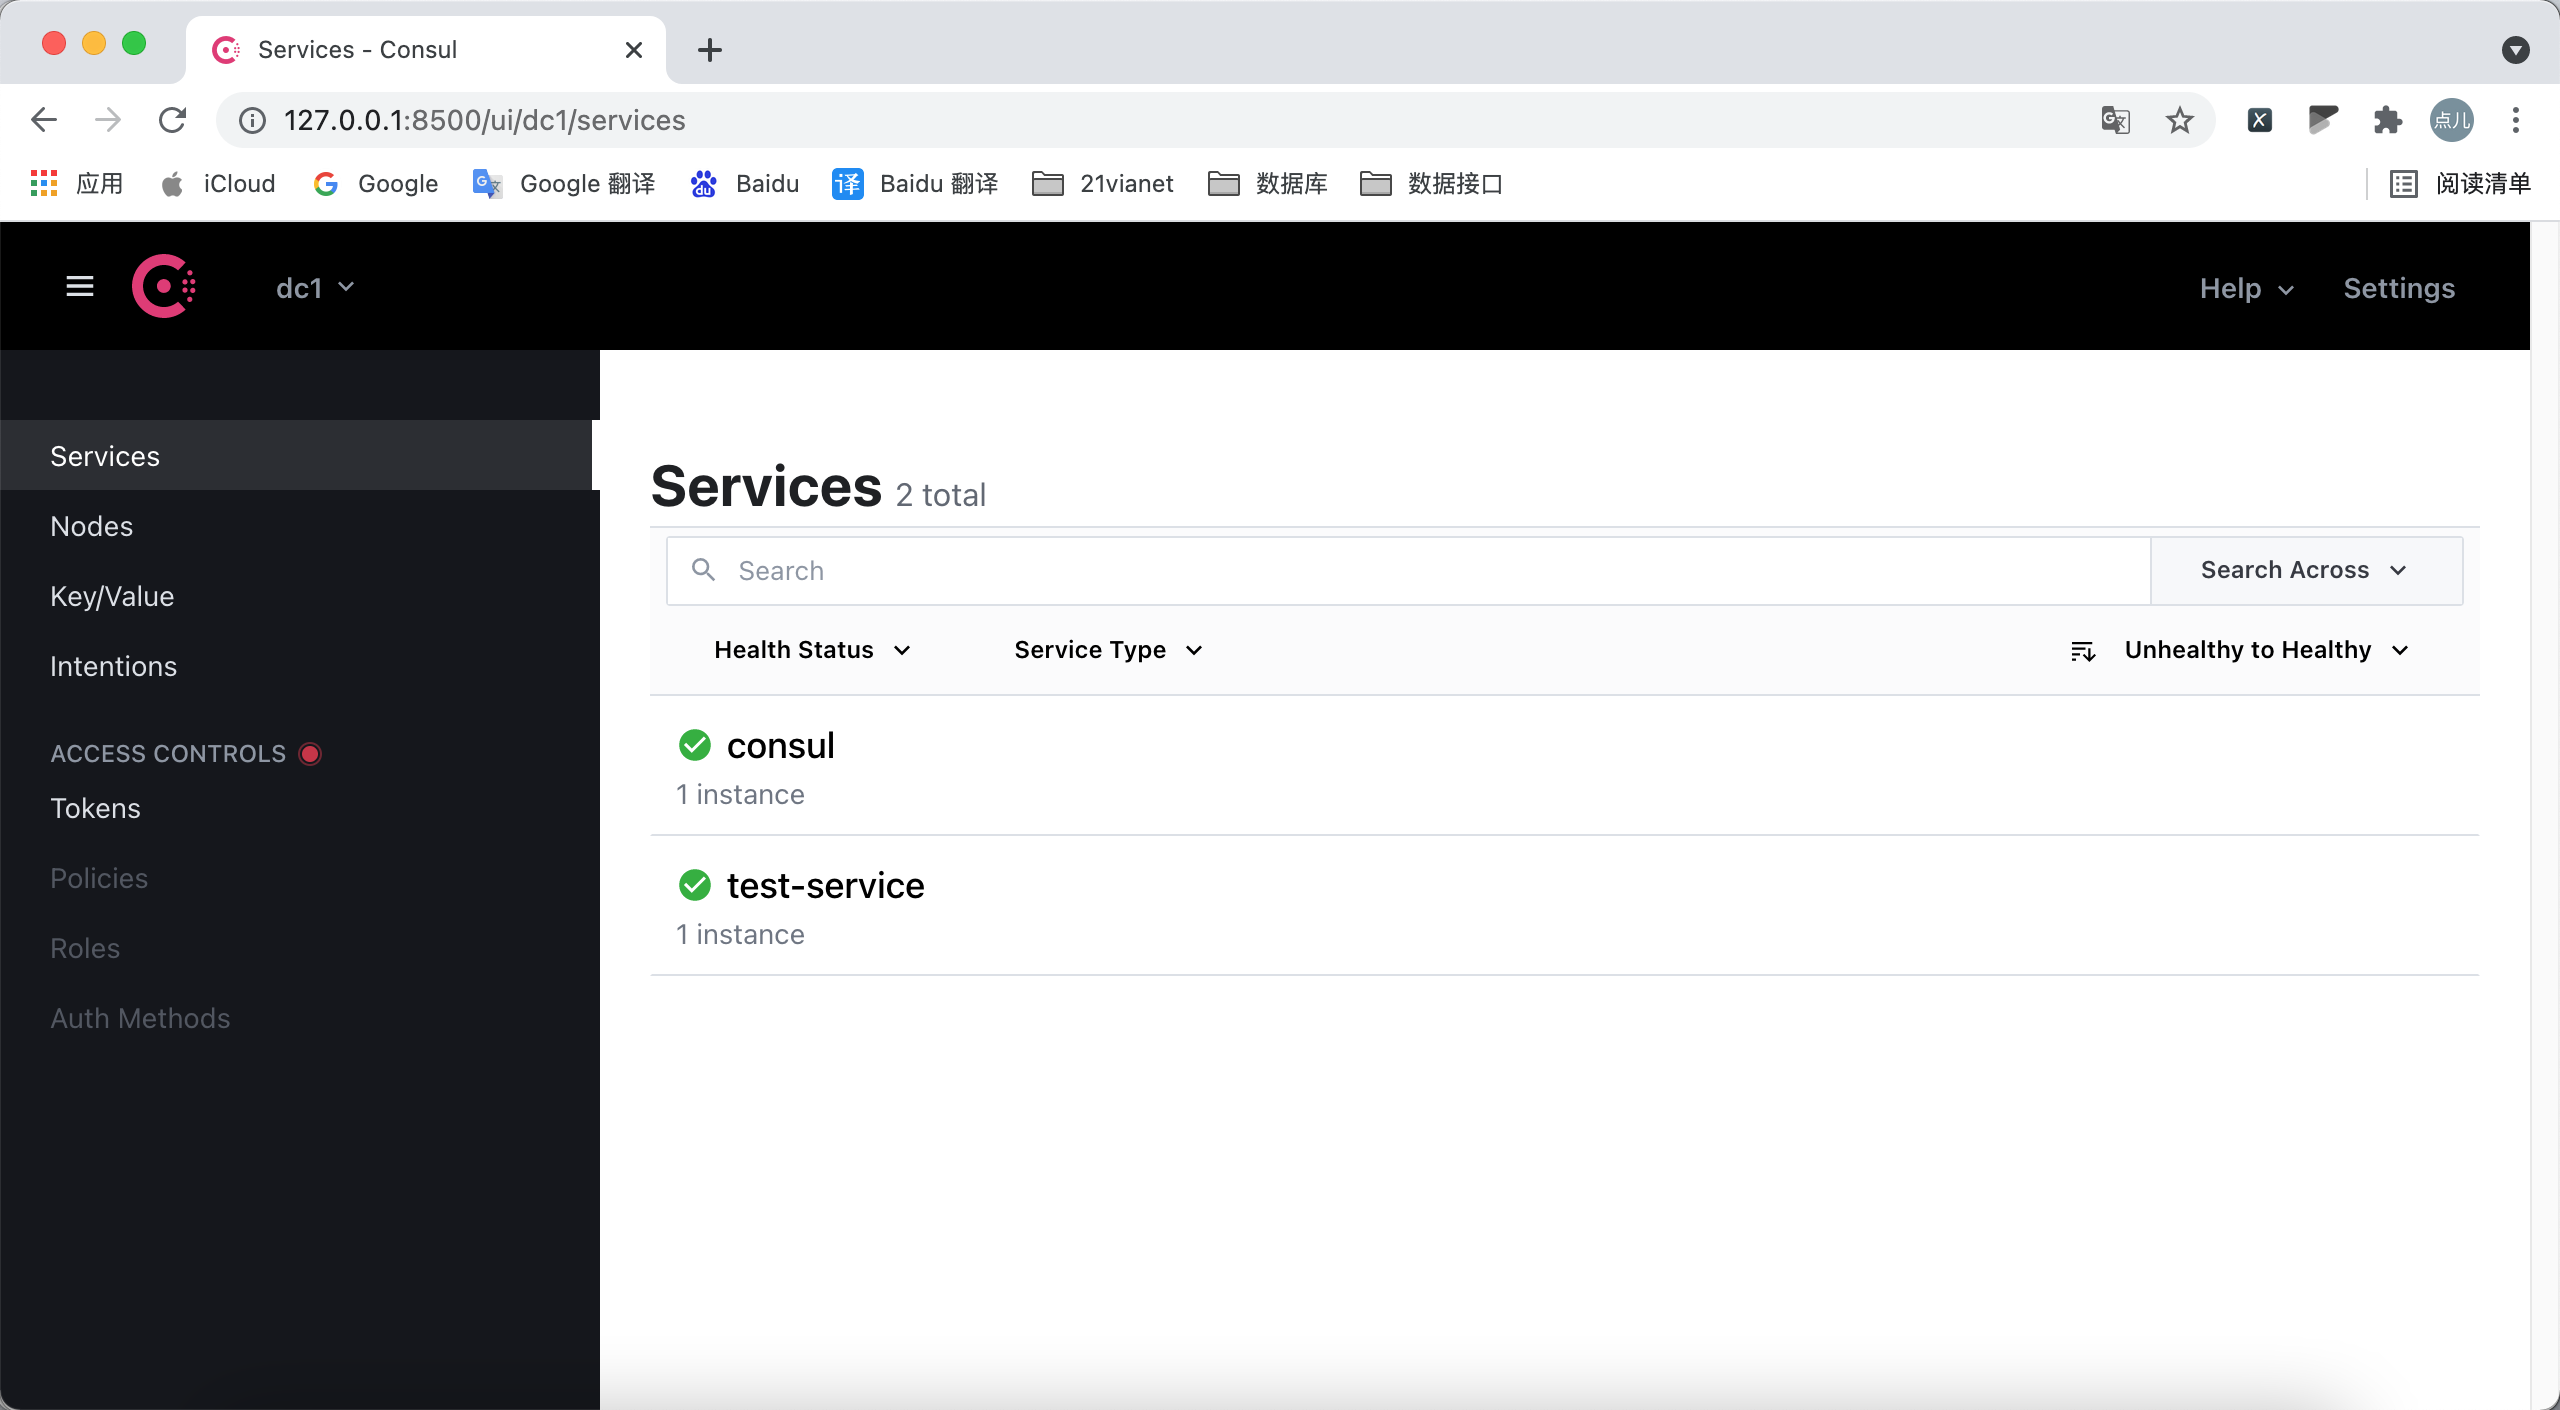Open the Key/Value section

pyautogui.click(x=111, y=596)
